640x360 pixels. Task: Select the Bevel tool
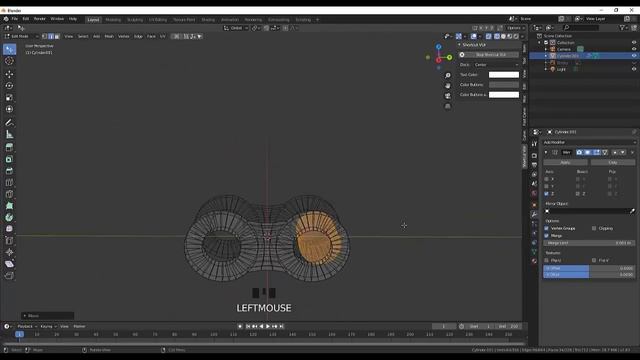click(x=9, y=171)
